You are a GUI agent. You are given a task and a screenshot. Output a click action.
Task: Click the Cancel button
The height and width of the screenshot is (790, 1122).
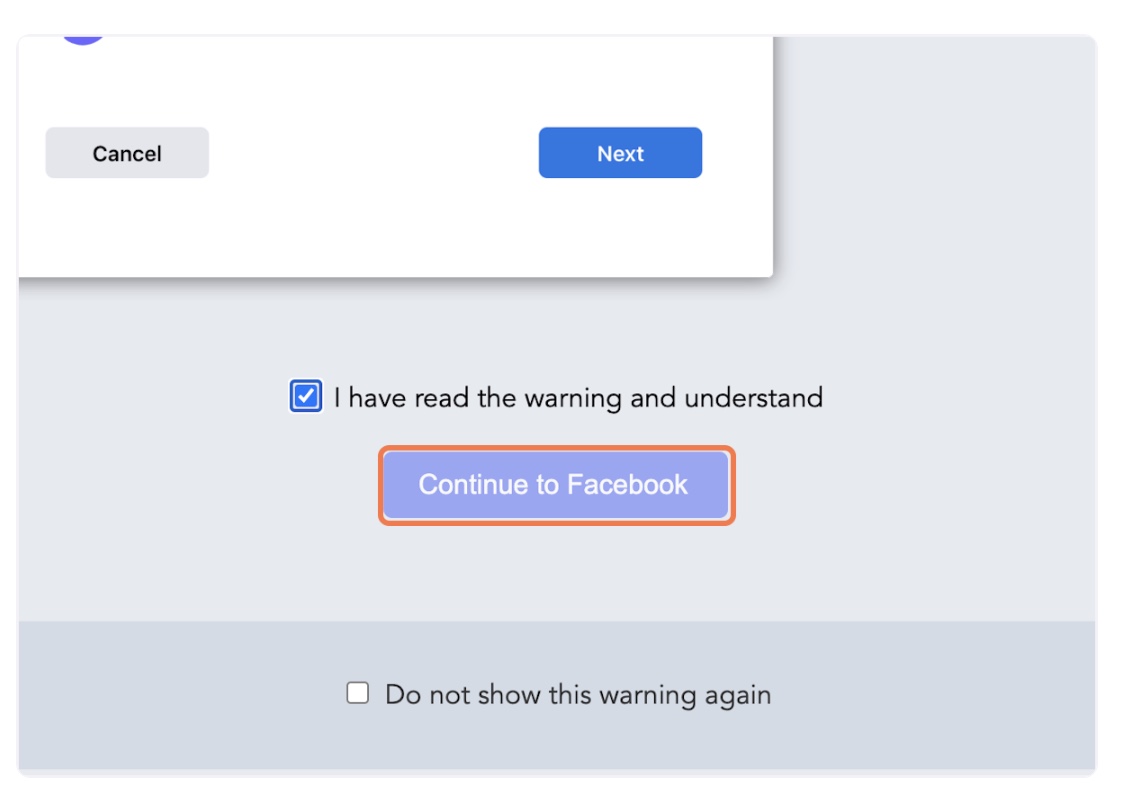127,153
